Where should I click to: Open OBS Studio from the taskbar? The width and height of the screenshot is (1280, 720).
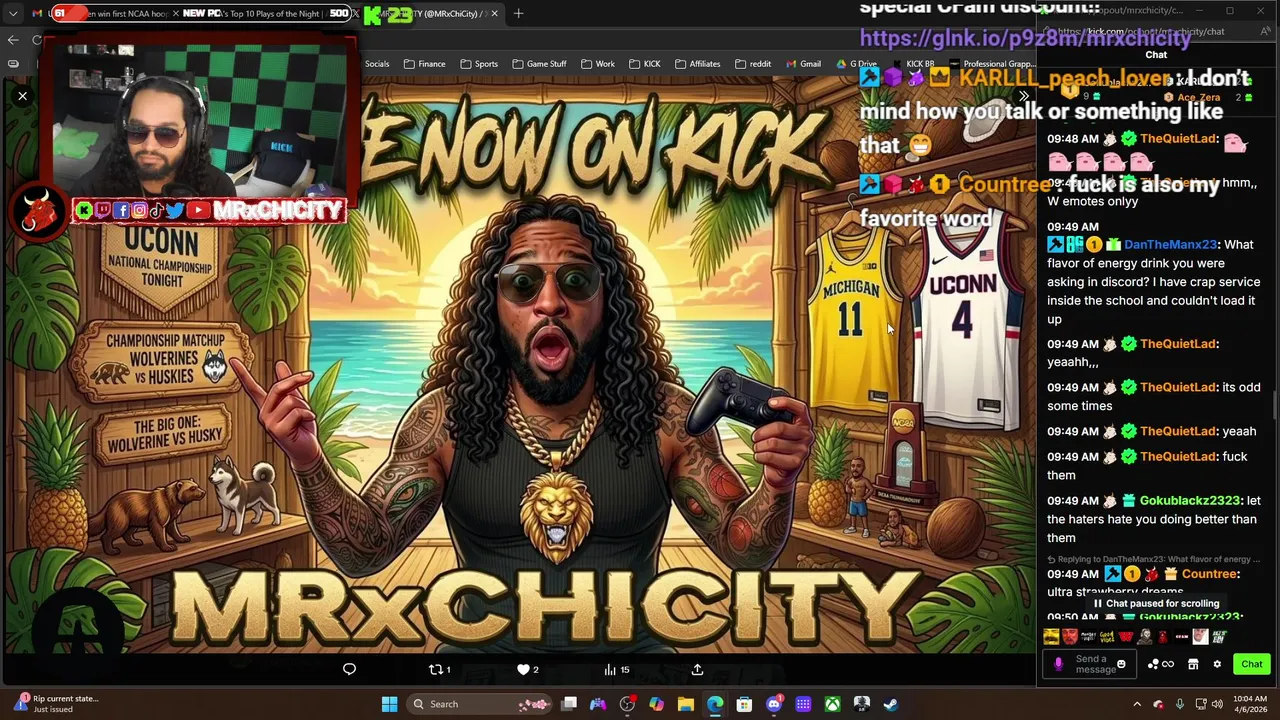[627, 704]
